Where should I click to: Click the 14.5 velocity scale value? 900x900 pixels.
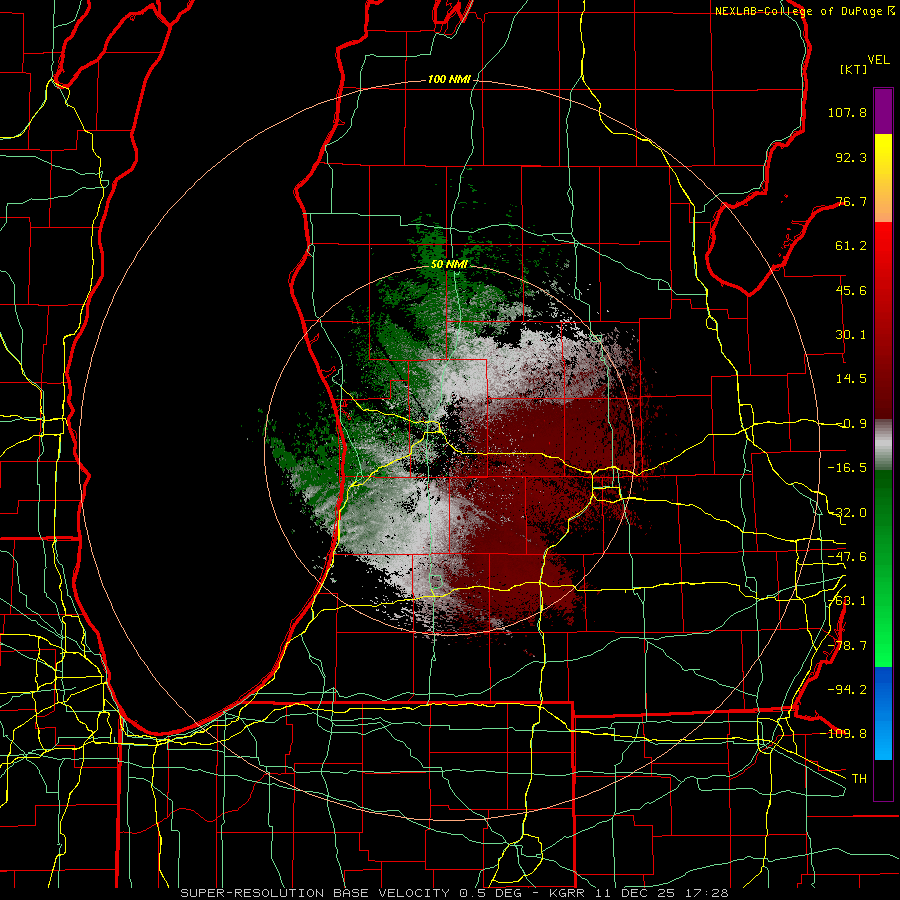(x=851, y=379)
